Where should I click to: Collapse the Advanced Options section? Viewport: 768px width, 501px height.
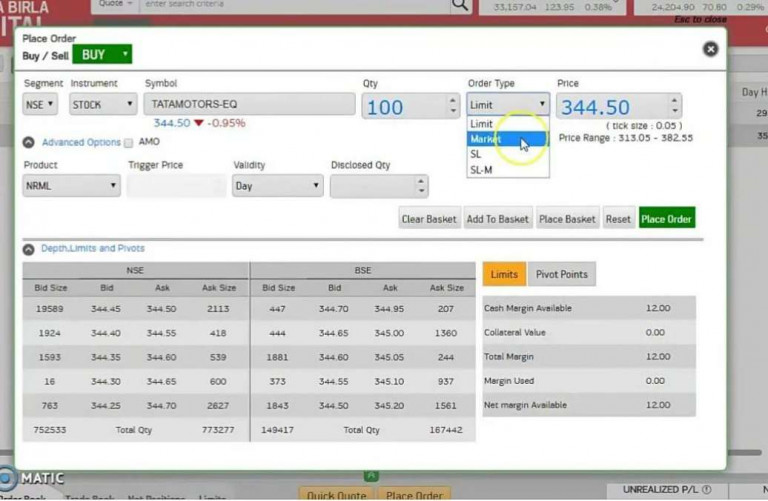click(29, 143)
